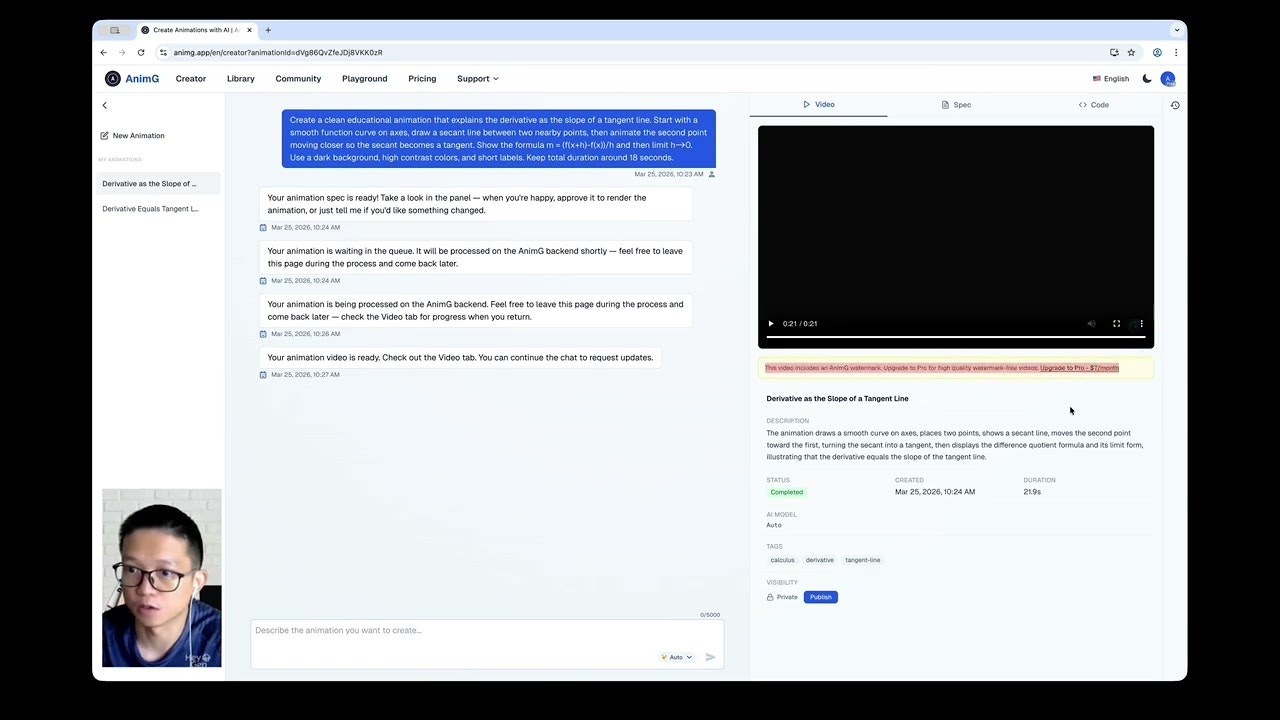The image size is (1280, 720).
Task: Open animation history clock icon
Action: [x=1175, y=105]
